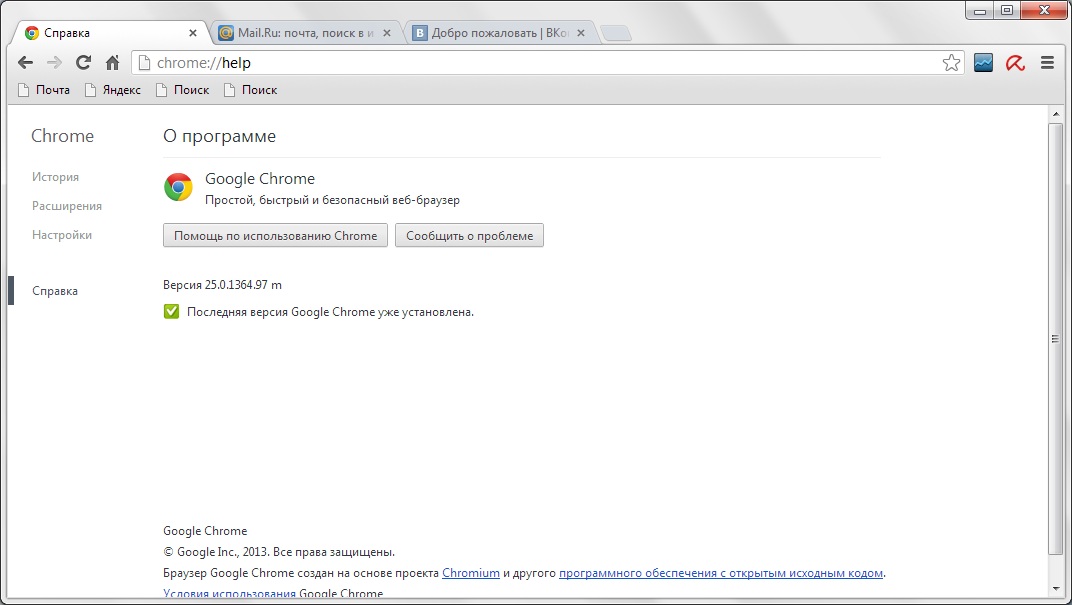The height and width of the screenshot is (605, 1072).
Task: Click Сообщить о проблеме button
Action: pos(469,235)
